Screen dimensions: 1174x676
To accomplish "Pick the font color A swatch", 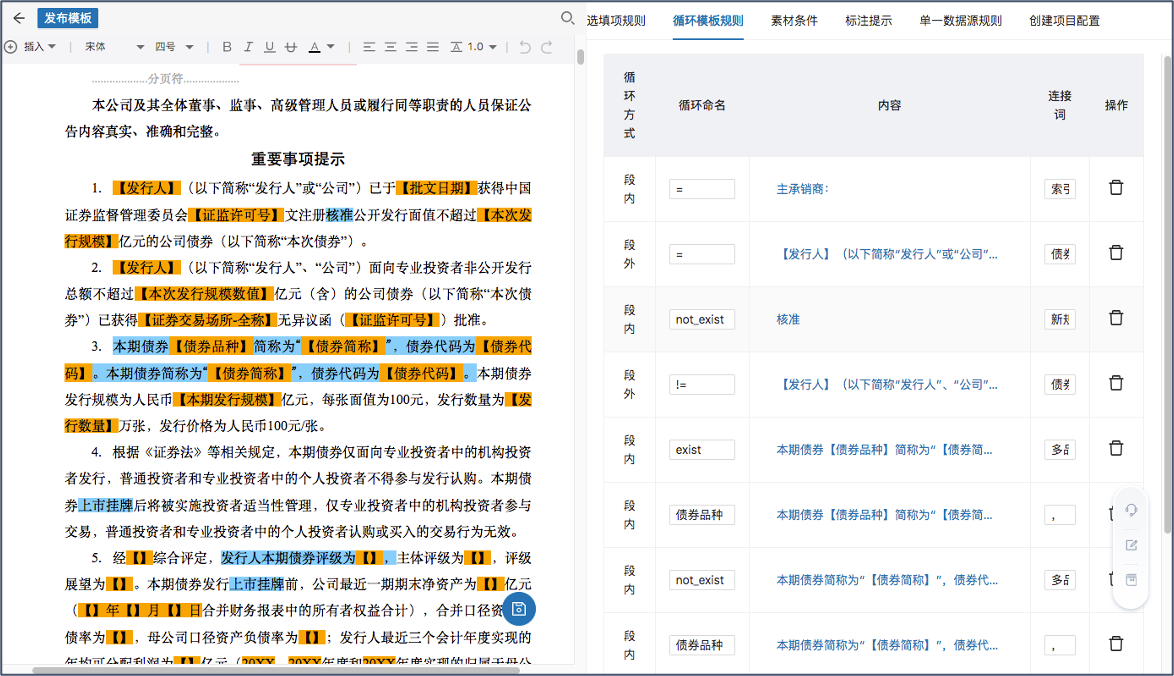I will [315, 47].
